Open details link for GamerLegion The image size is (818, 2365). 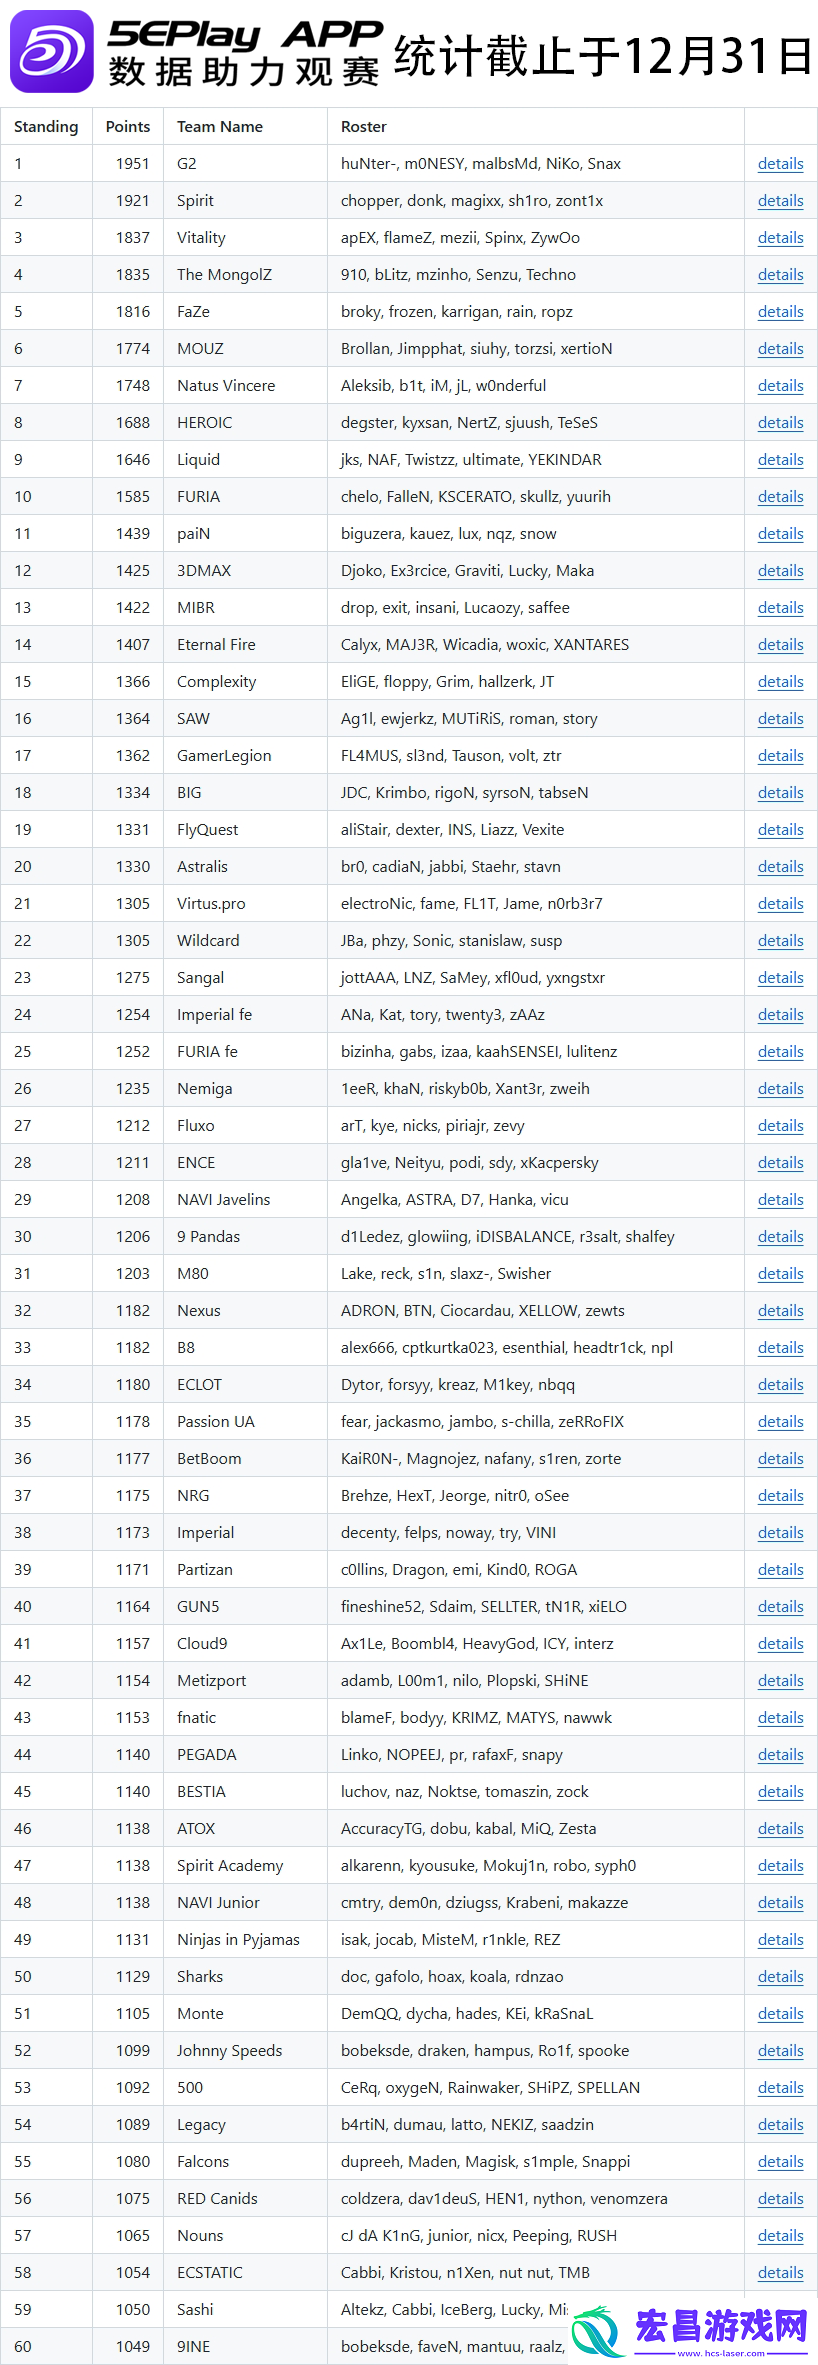click(x=780, y=756)
